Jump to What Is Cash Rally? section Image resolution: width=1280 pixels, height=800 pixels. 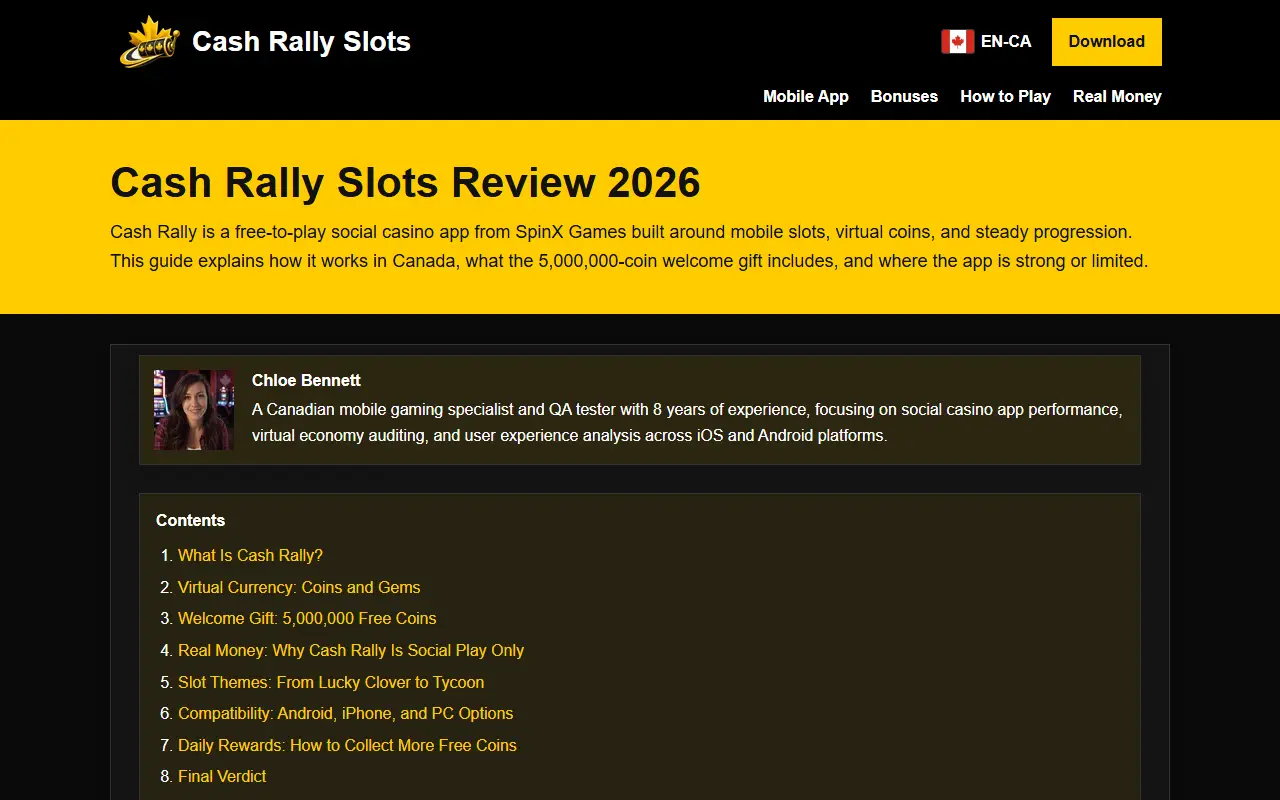tap(250, 555)
